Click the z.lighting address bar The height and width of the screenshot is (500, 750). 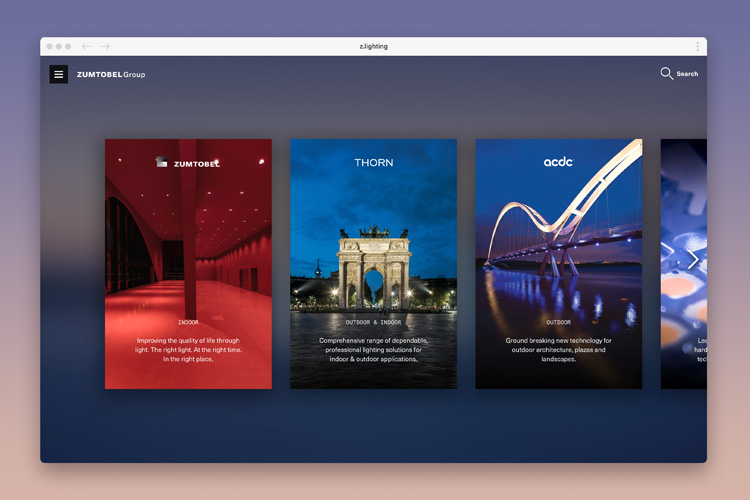click(374, 46)
